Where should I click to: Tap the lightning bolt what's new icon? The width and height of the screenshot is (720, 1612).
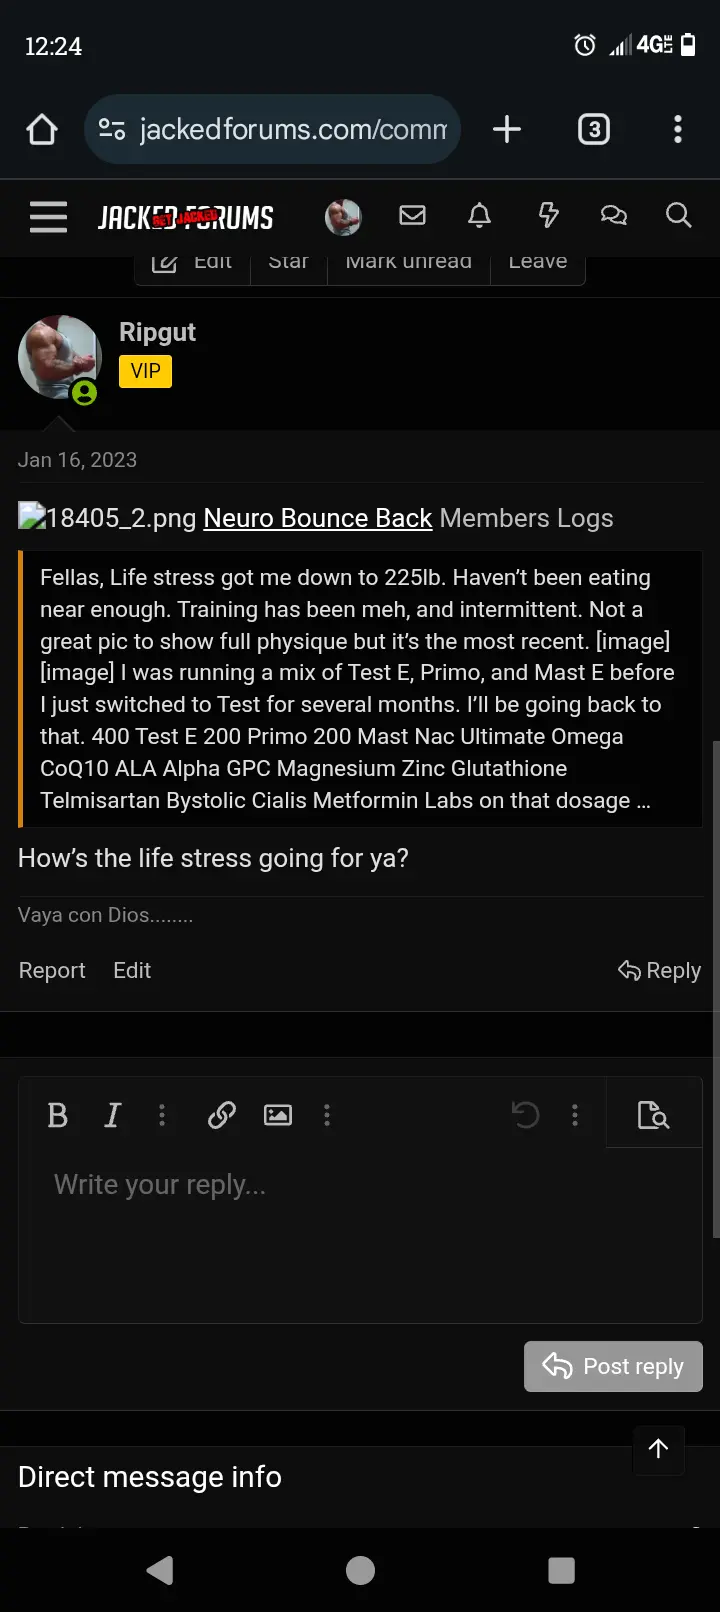click(x=548, y=215)
